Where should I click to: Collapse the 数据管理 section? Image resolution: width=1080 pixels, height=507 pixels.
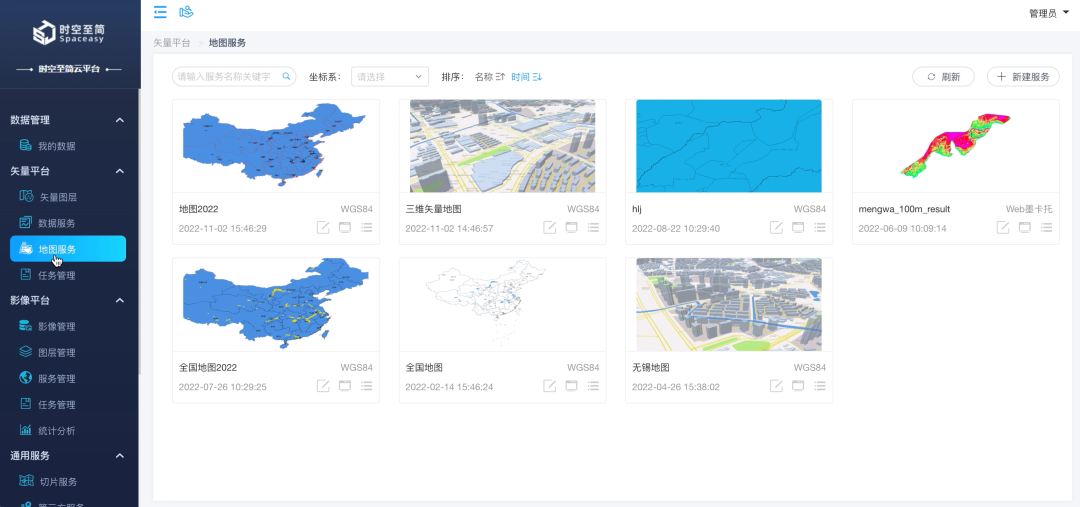click(120, 120)
